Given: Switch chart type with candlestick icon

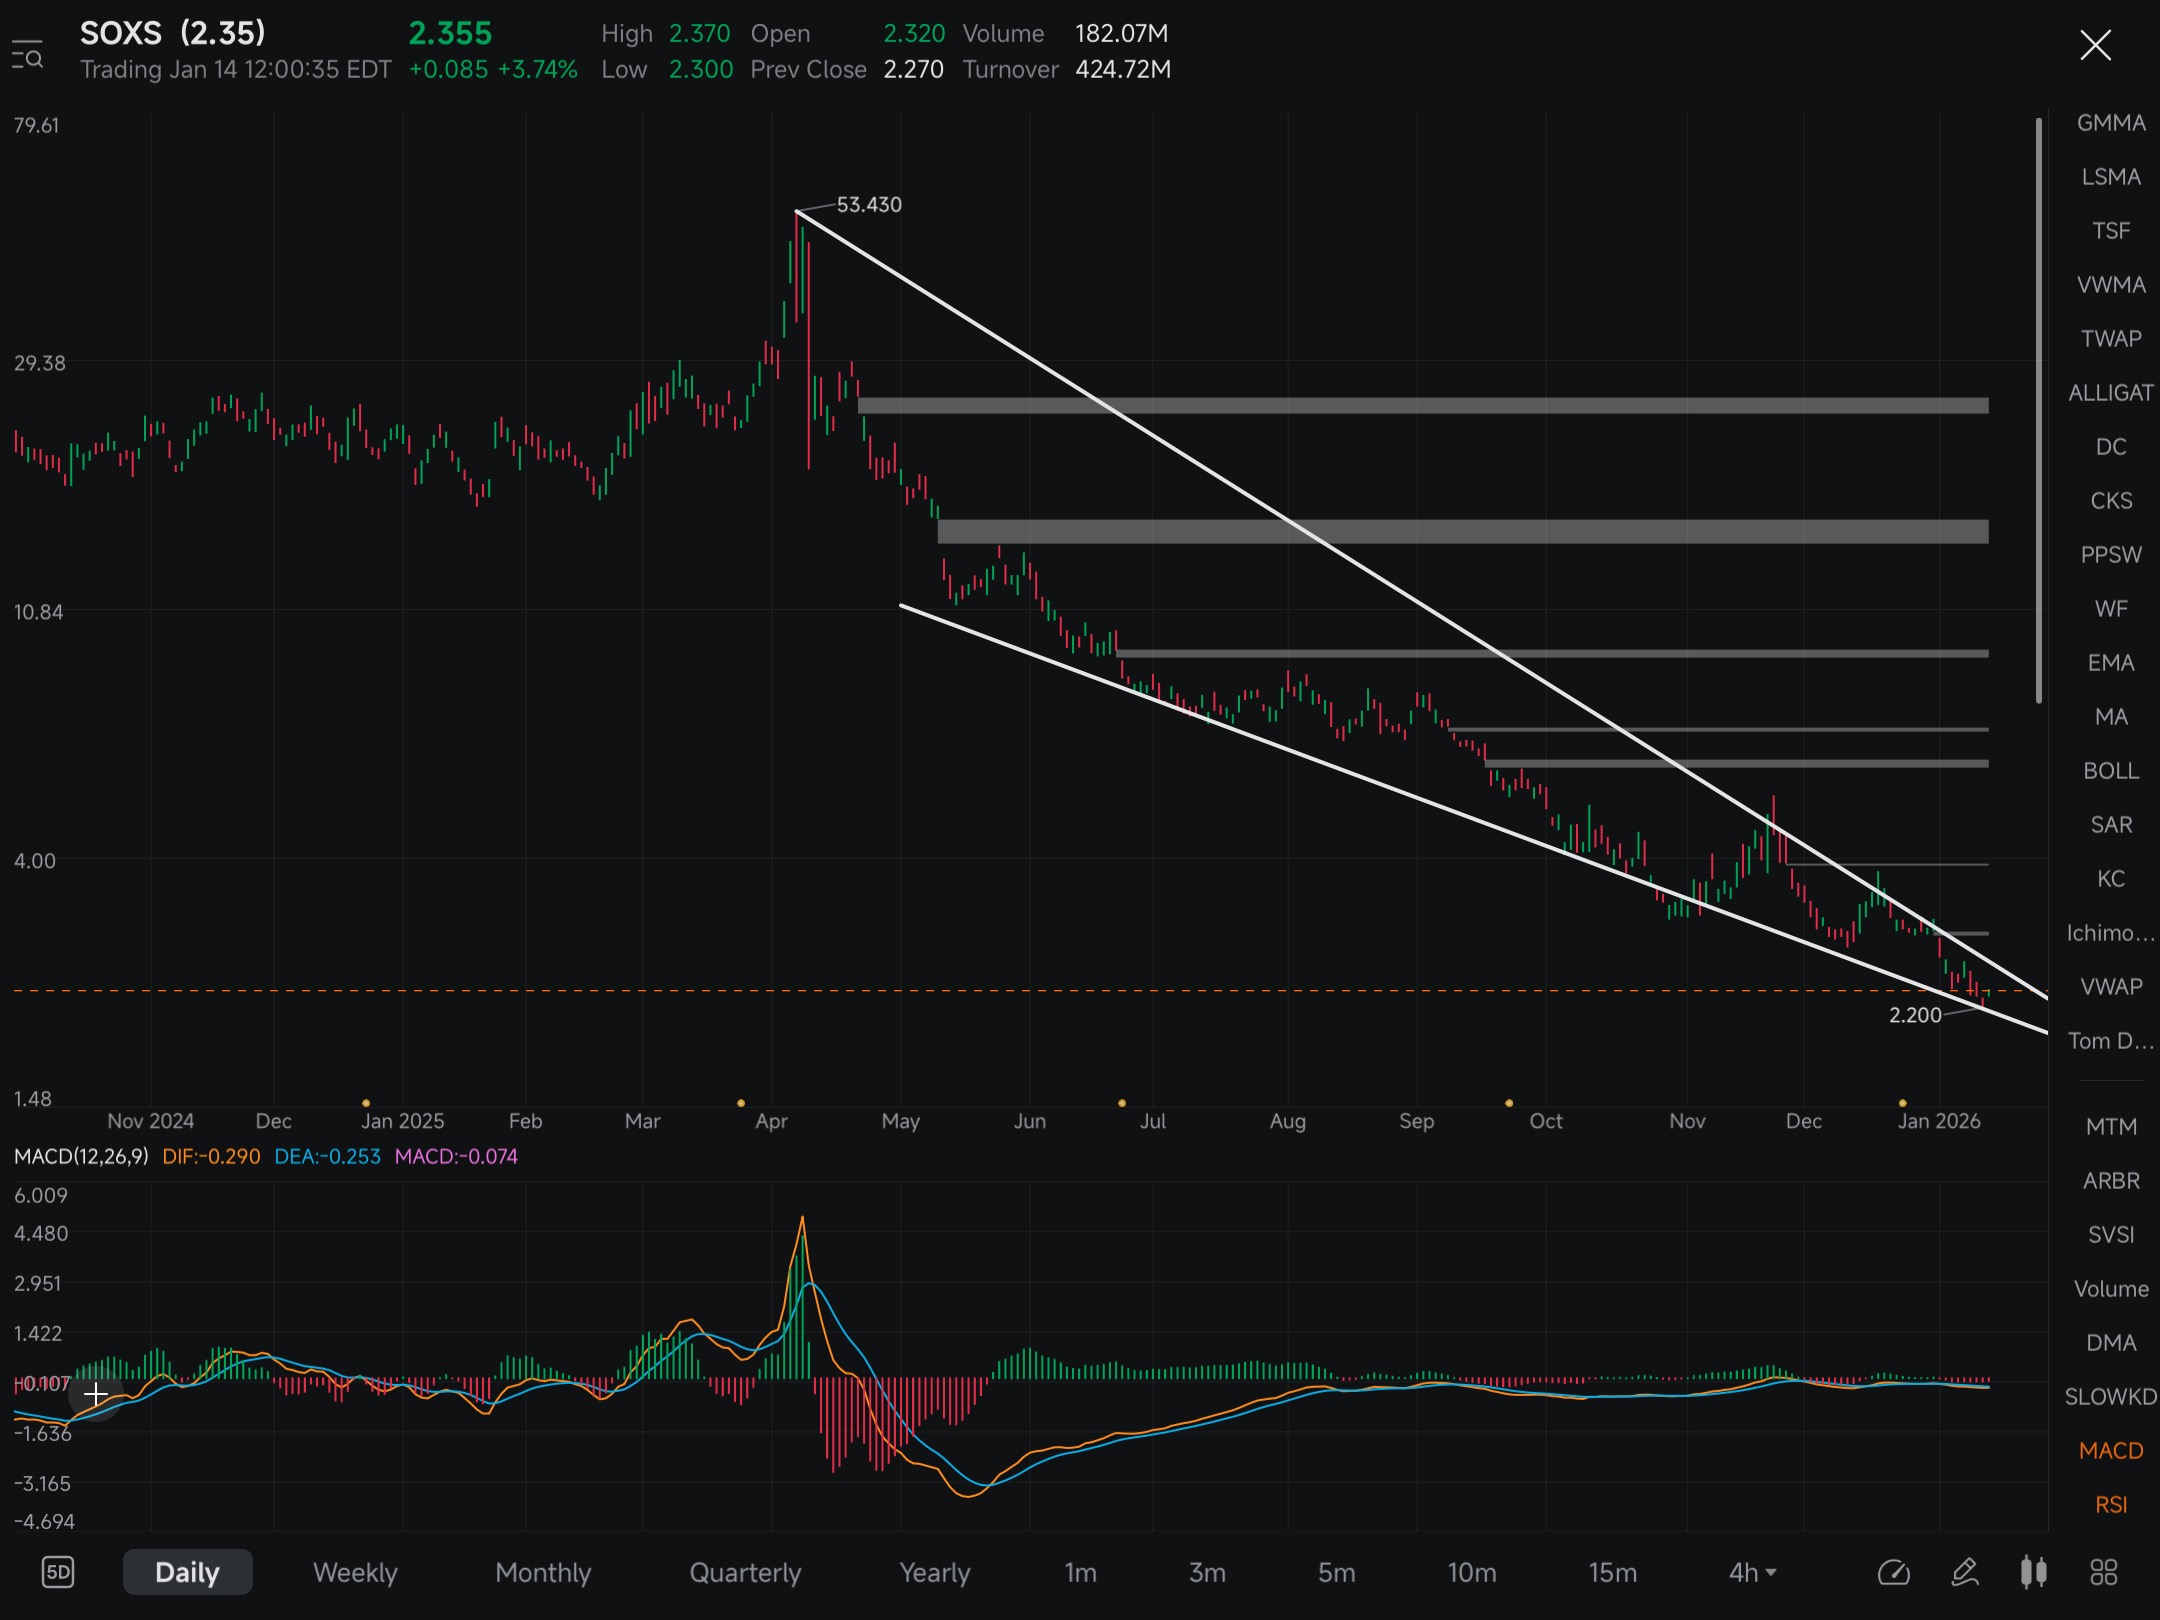Looking at the screenshot, I should pos(2033,1572).
